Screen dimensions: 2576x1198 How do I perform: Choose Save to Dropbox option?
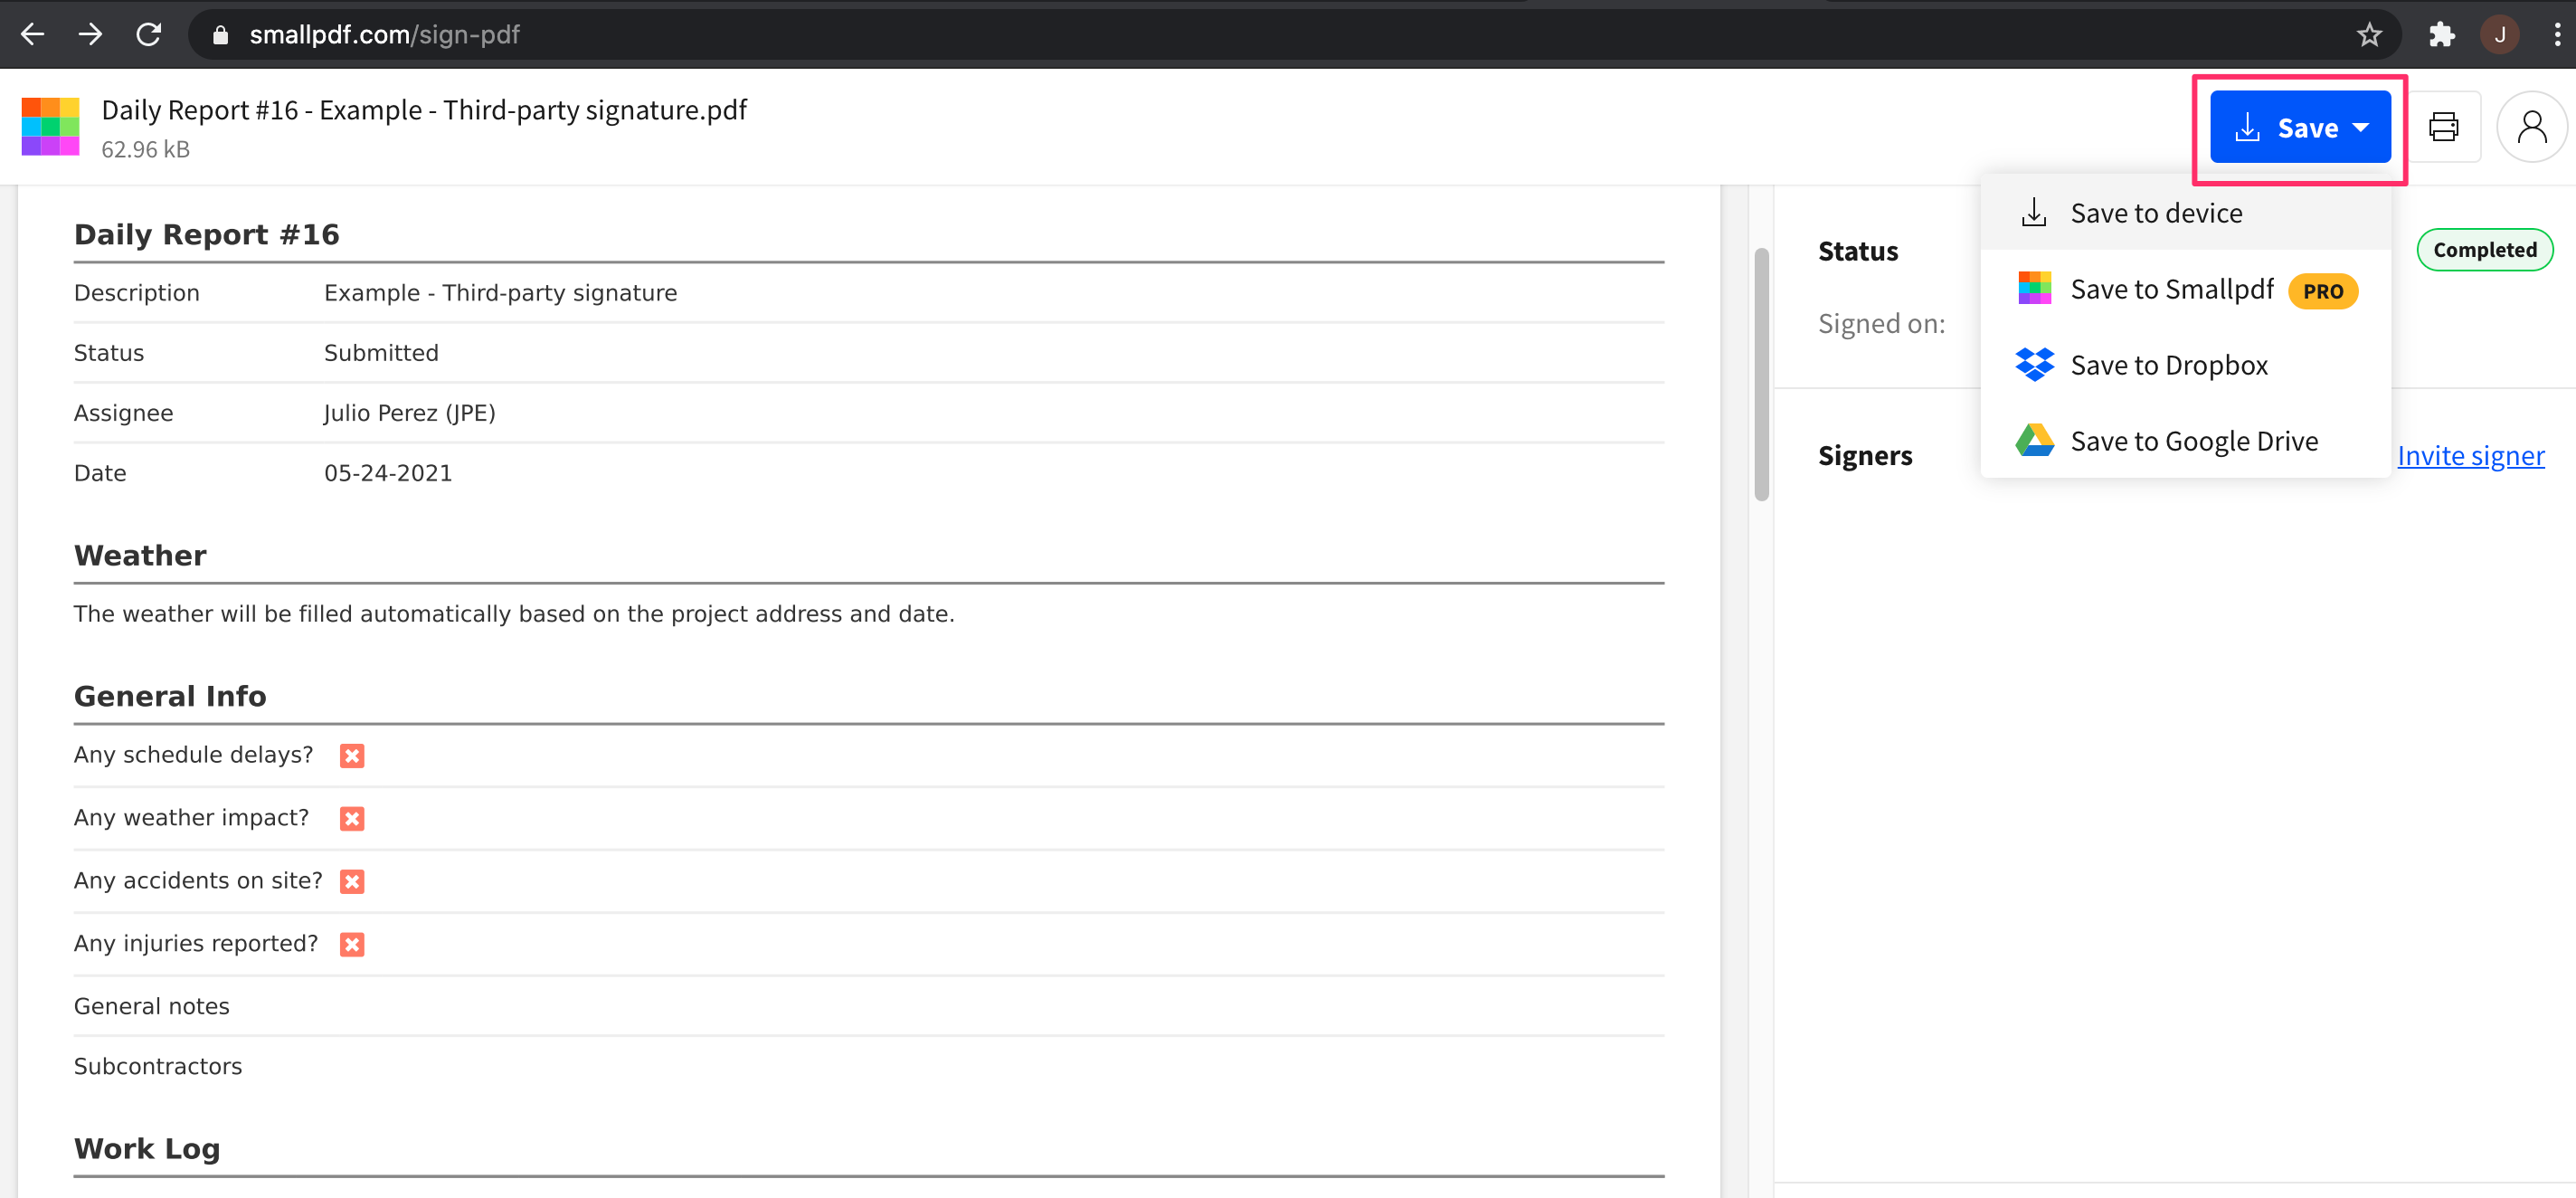[2168, 365]
